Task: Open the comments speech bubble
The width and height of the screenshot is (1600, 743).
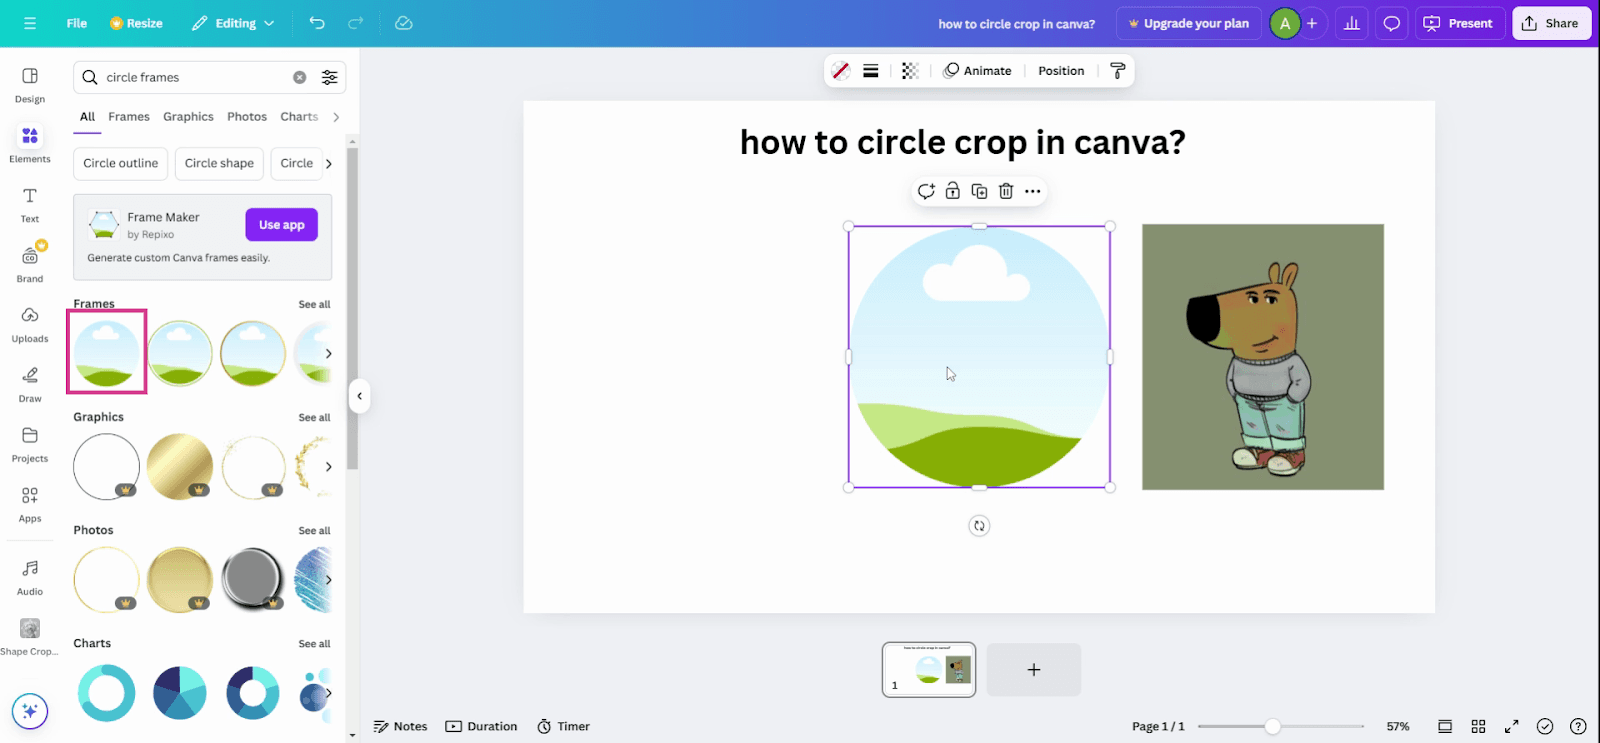Action: pos(1392,23)
